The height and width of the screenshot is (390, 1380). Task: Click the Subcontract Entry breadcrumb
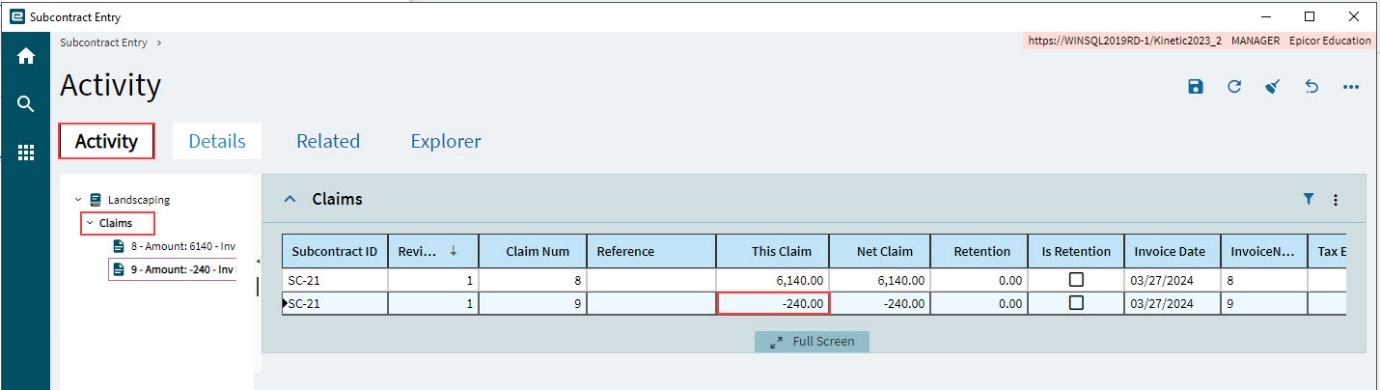click(103, 43)
